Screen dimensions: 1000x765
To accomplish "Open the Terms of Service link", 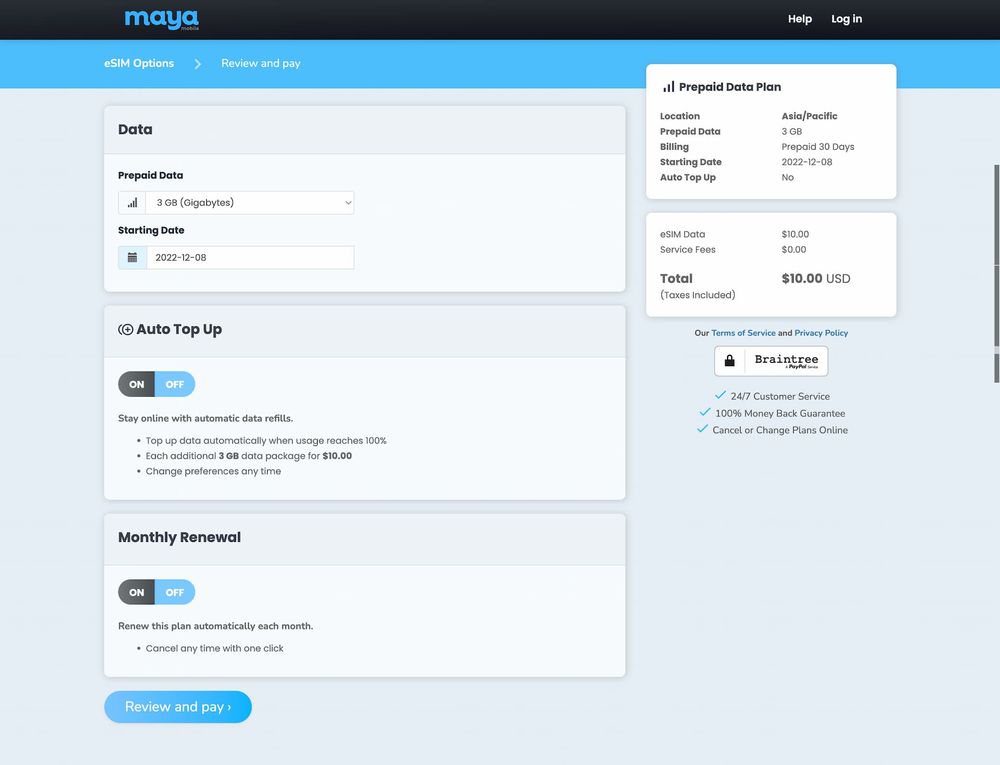I will coord(743,333).
